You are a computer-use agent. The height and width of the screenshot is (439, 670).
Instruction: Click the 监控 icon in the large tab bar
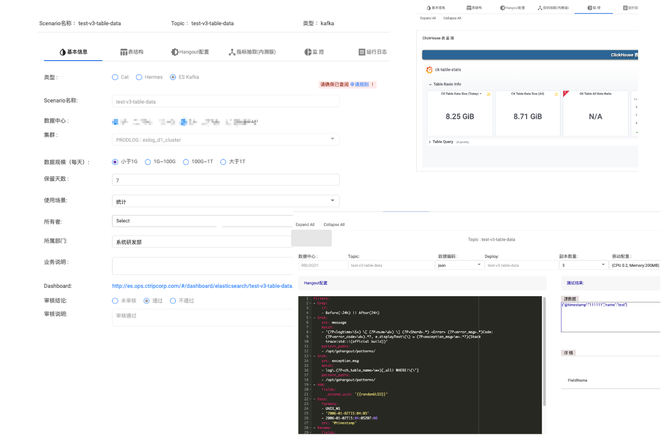pyautogui.click(x=308, y=52)
